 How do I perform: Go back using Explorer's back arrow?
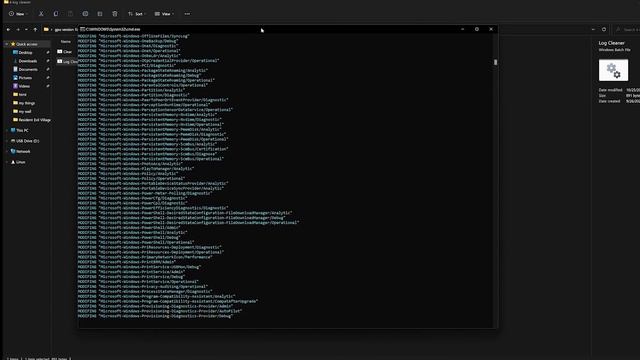(8, 29)
